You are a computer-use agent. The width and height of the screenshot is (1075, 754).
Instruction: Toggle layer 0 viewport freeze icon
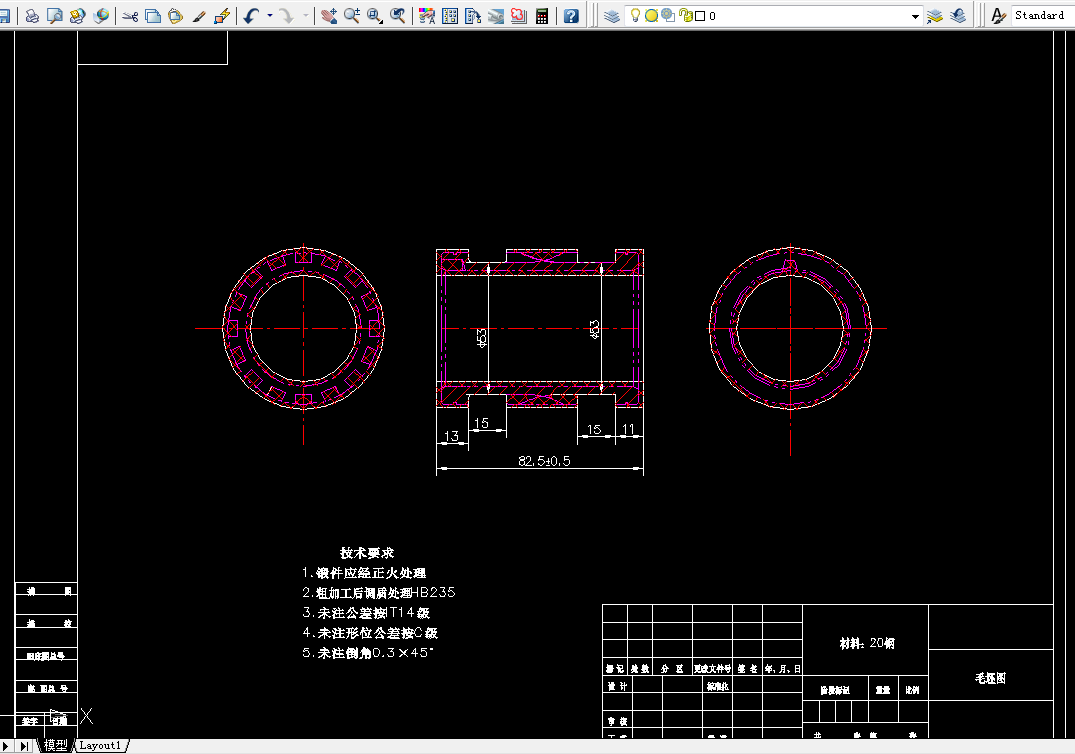coord(668,15)
